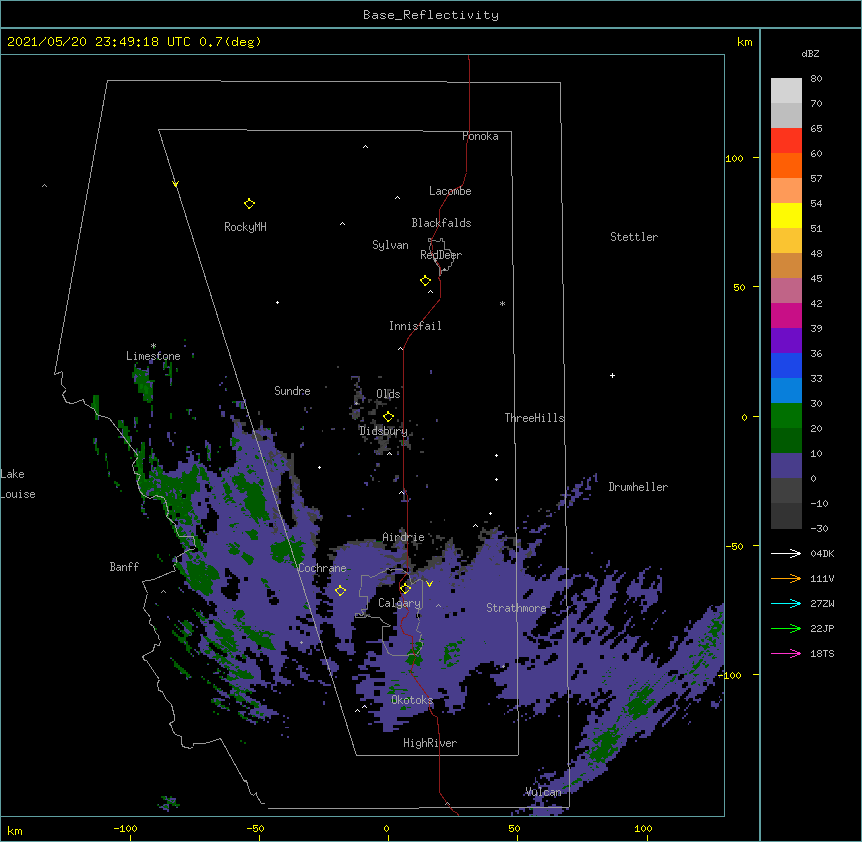Click the purple 10 dBZ color swatch
The height and width of the screenshot is (842, 862).
786,466
